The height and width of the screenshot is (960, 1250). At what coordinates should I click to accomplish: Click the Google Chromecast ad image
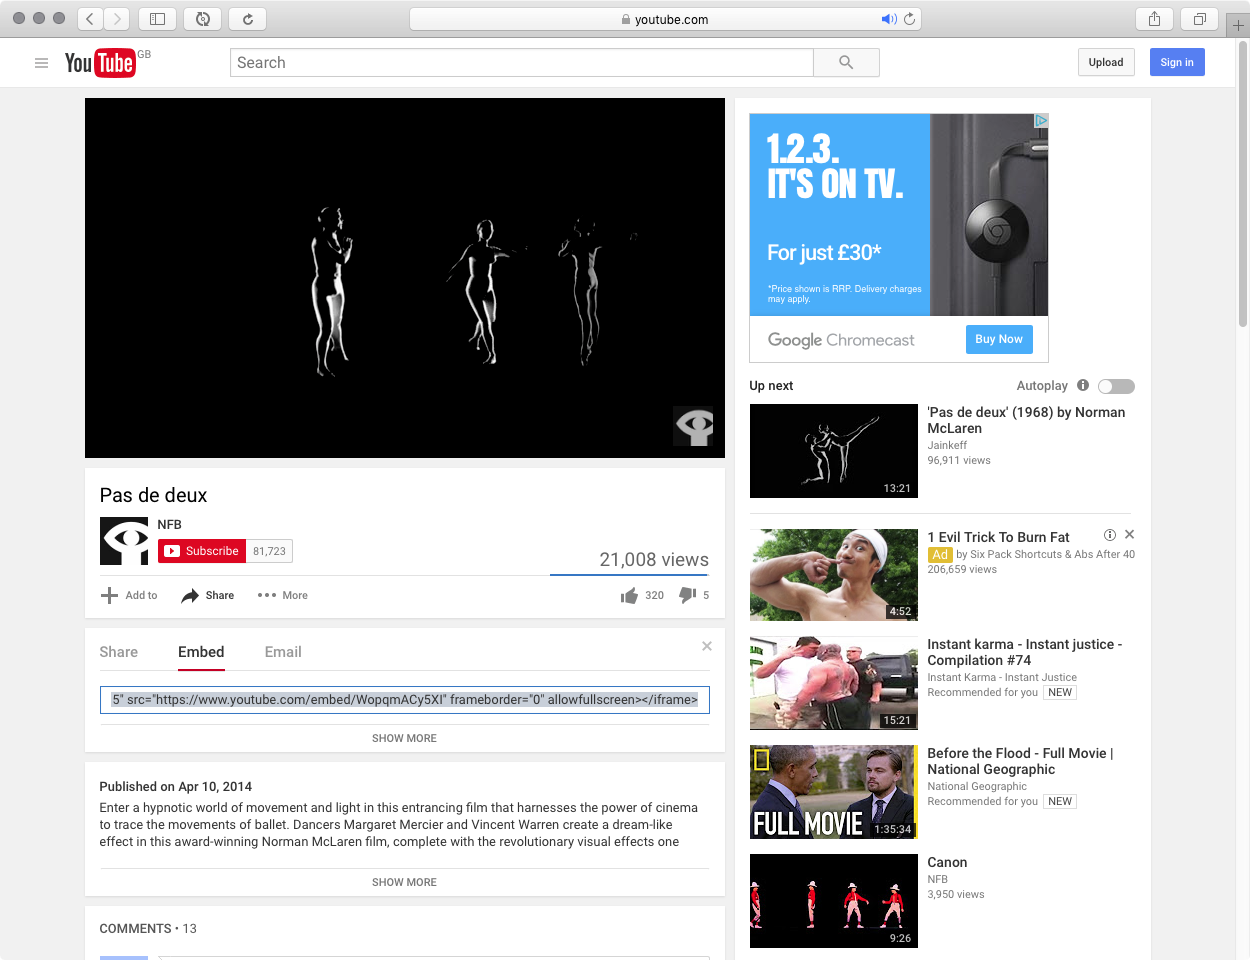(899, 215)
